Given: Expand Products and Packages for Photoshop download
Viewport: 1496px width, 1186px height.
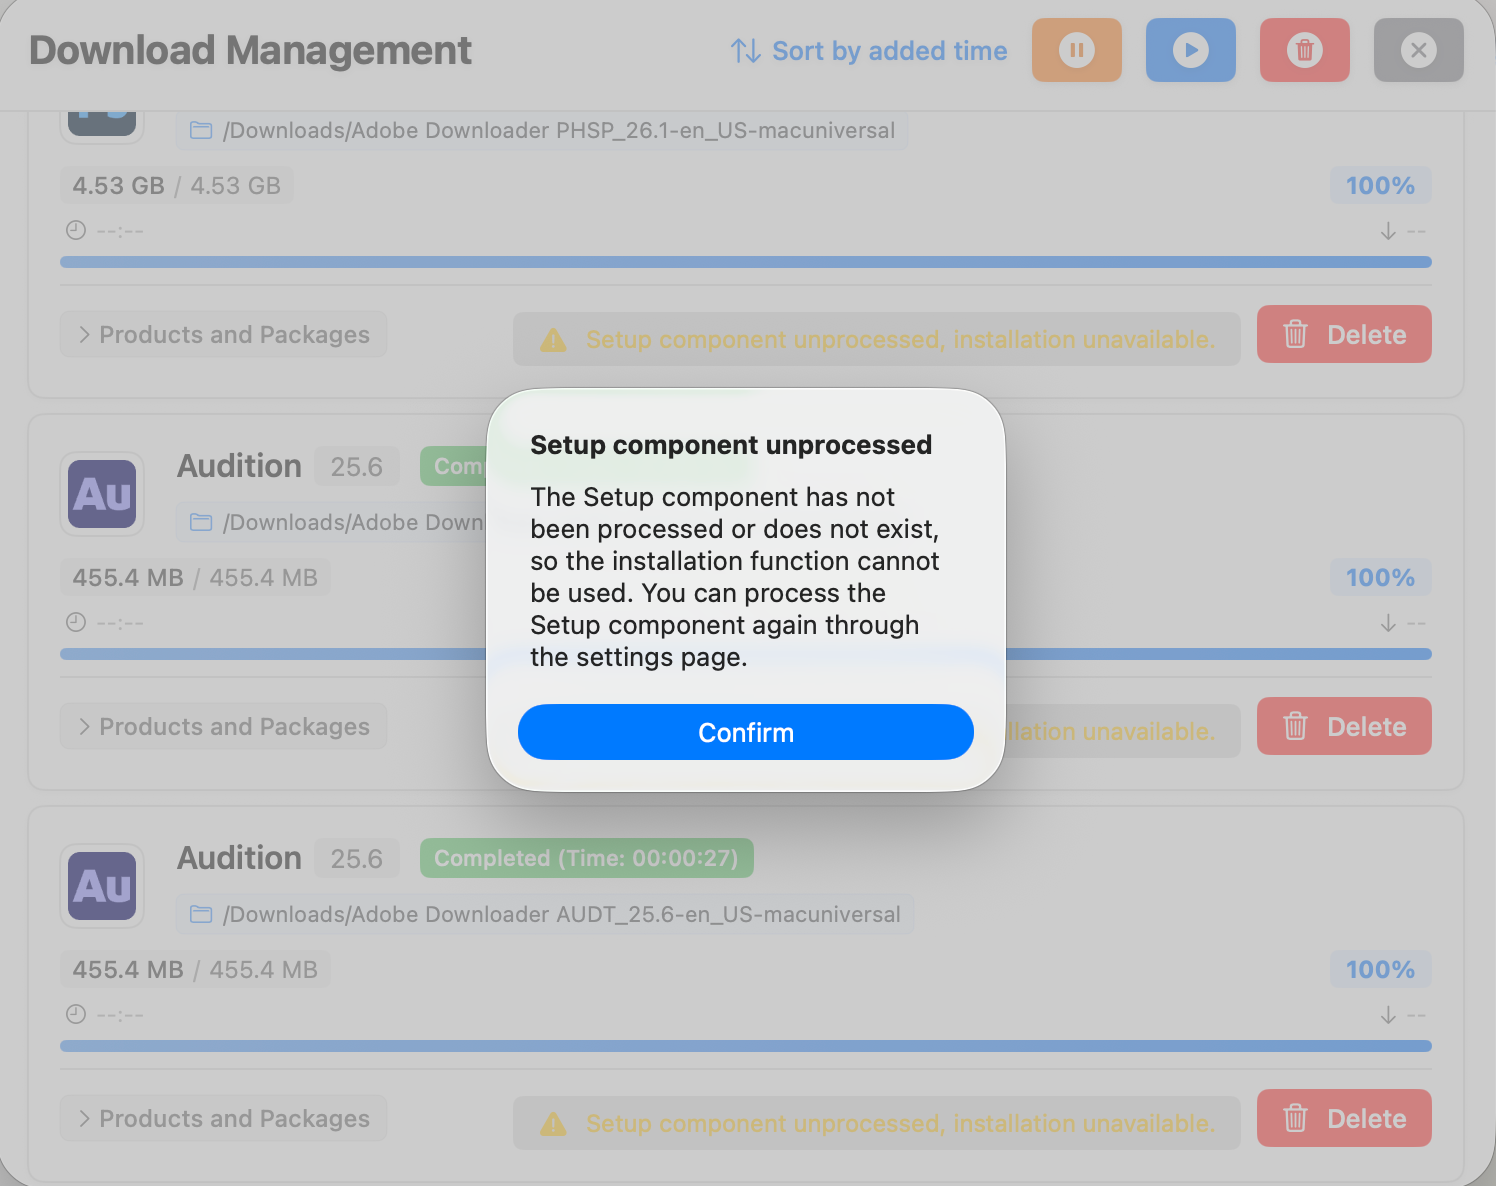Looking at the screenshot, I should (x=223, y=335).
